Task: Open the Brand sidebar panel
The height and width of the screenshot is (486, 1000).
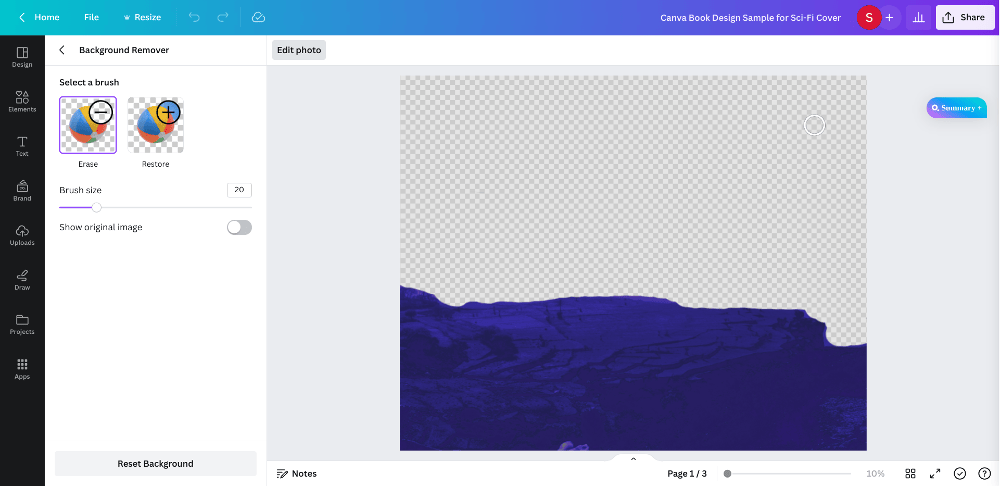Action: (x=22, y=191)
